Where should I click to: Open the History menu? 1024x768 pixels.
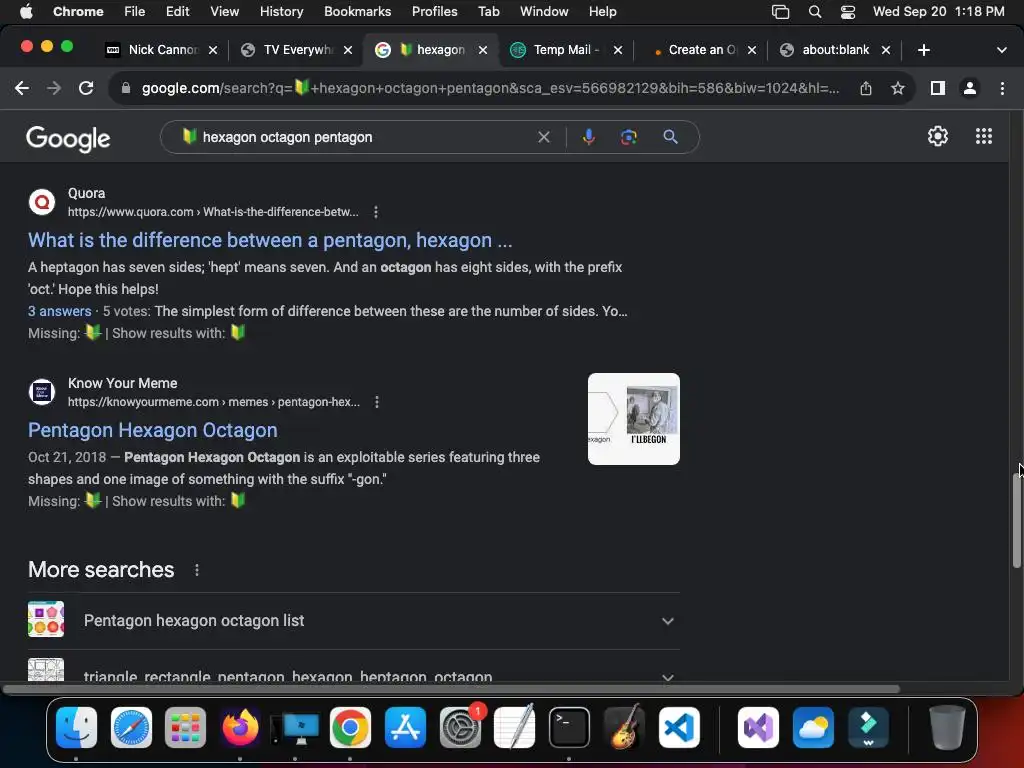pyautogui.click(x=281, y=11)
